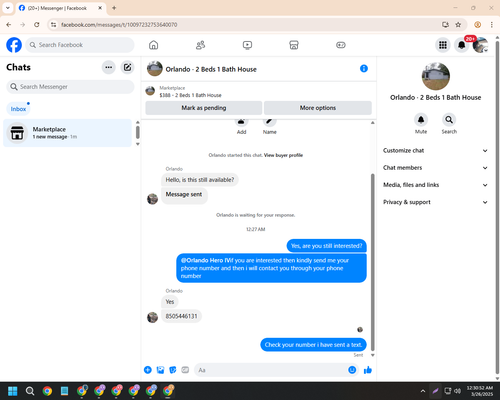Screen dimensions: 500x400
Task: Open Chats options three-dot button
Action: (x=109, y=67)
